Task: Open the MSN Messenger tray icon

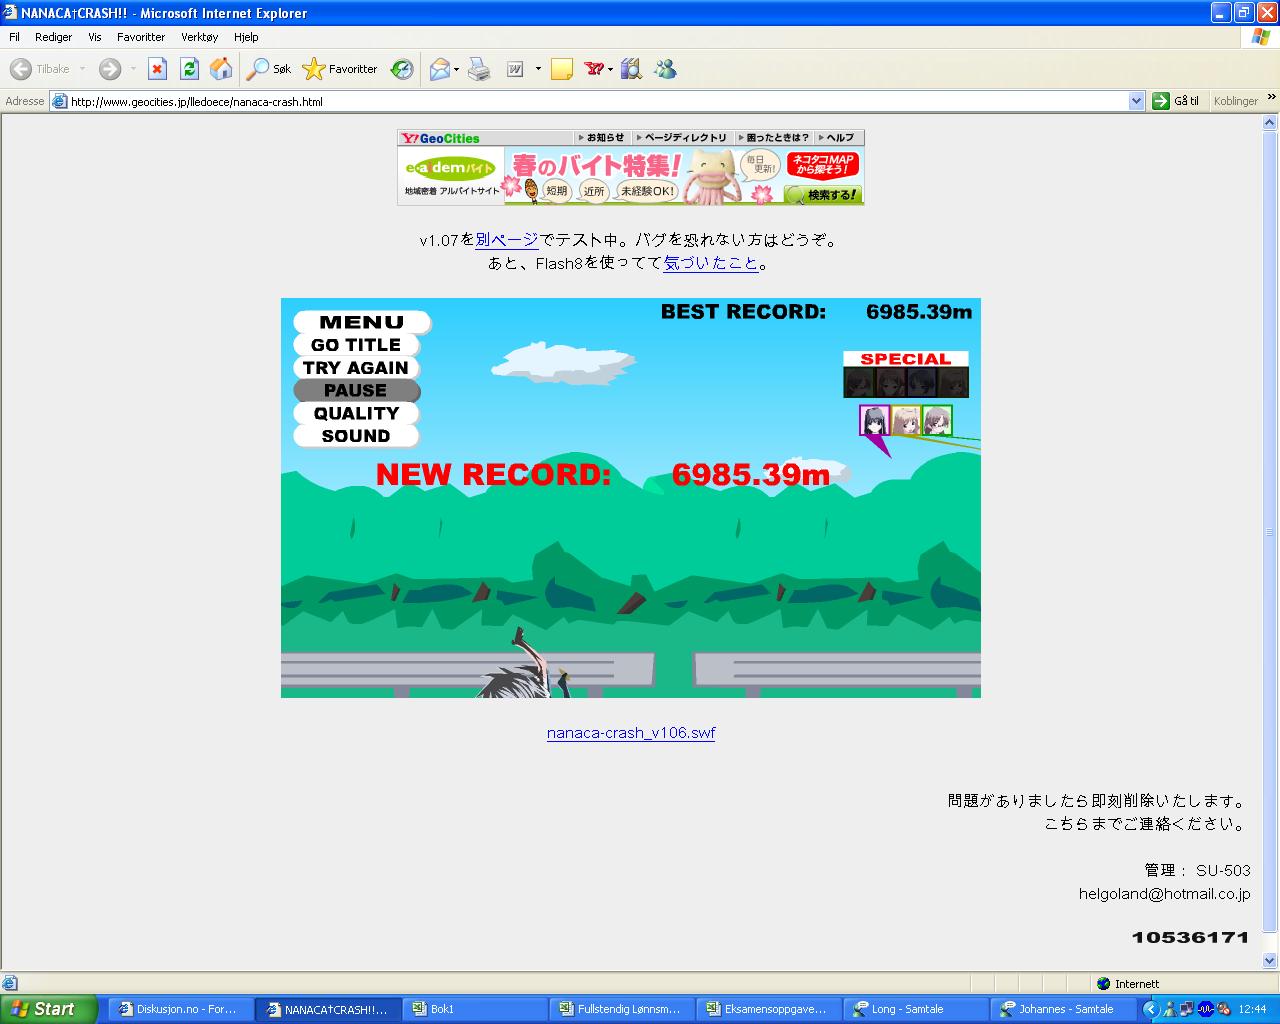Action: pos(1170,1009)
